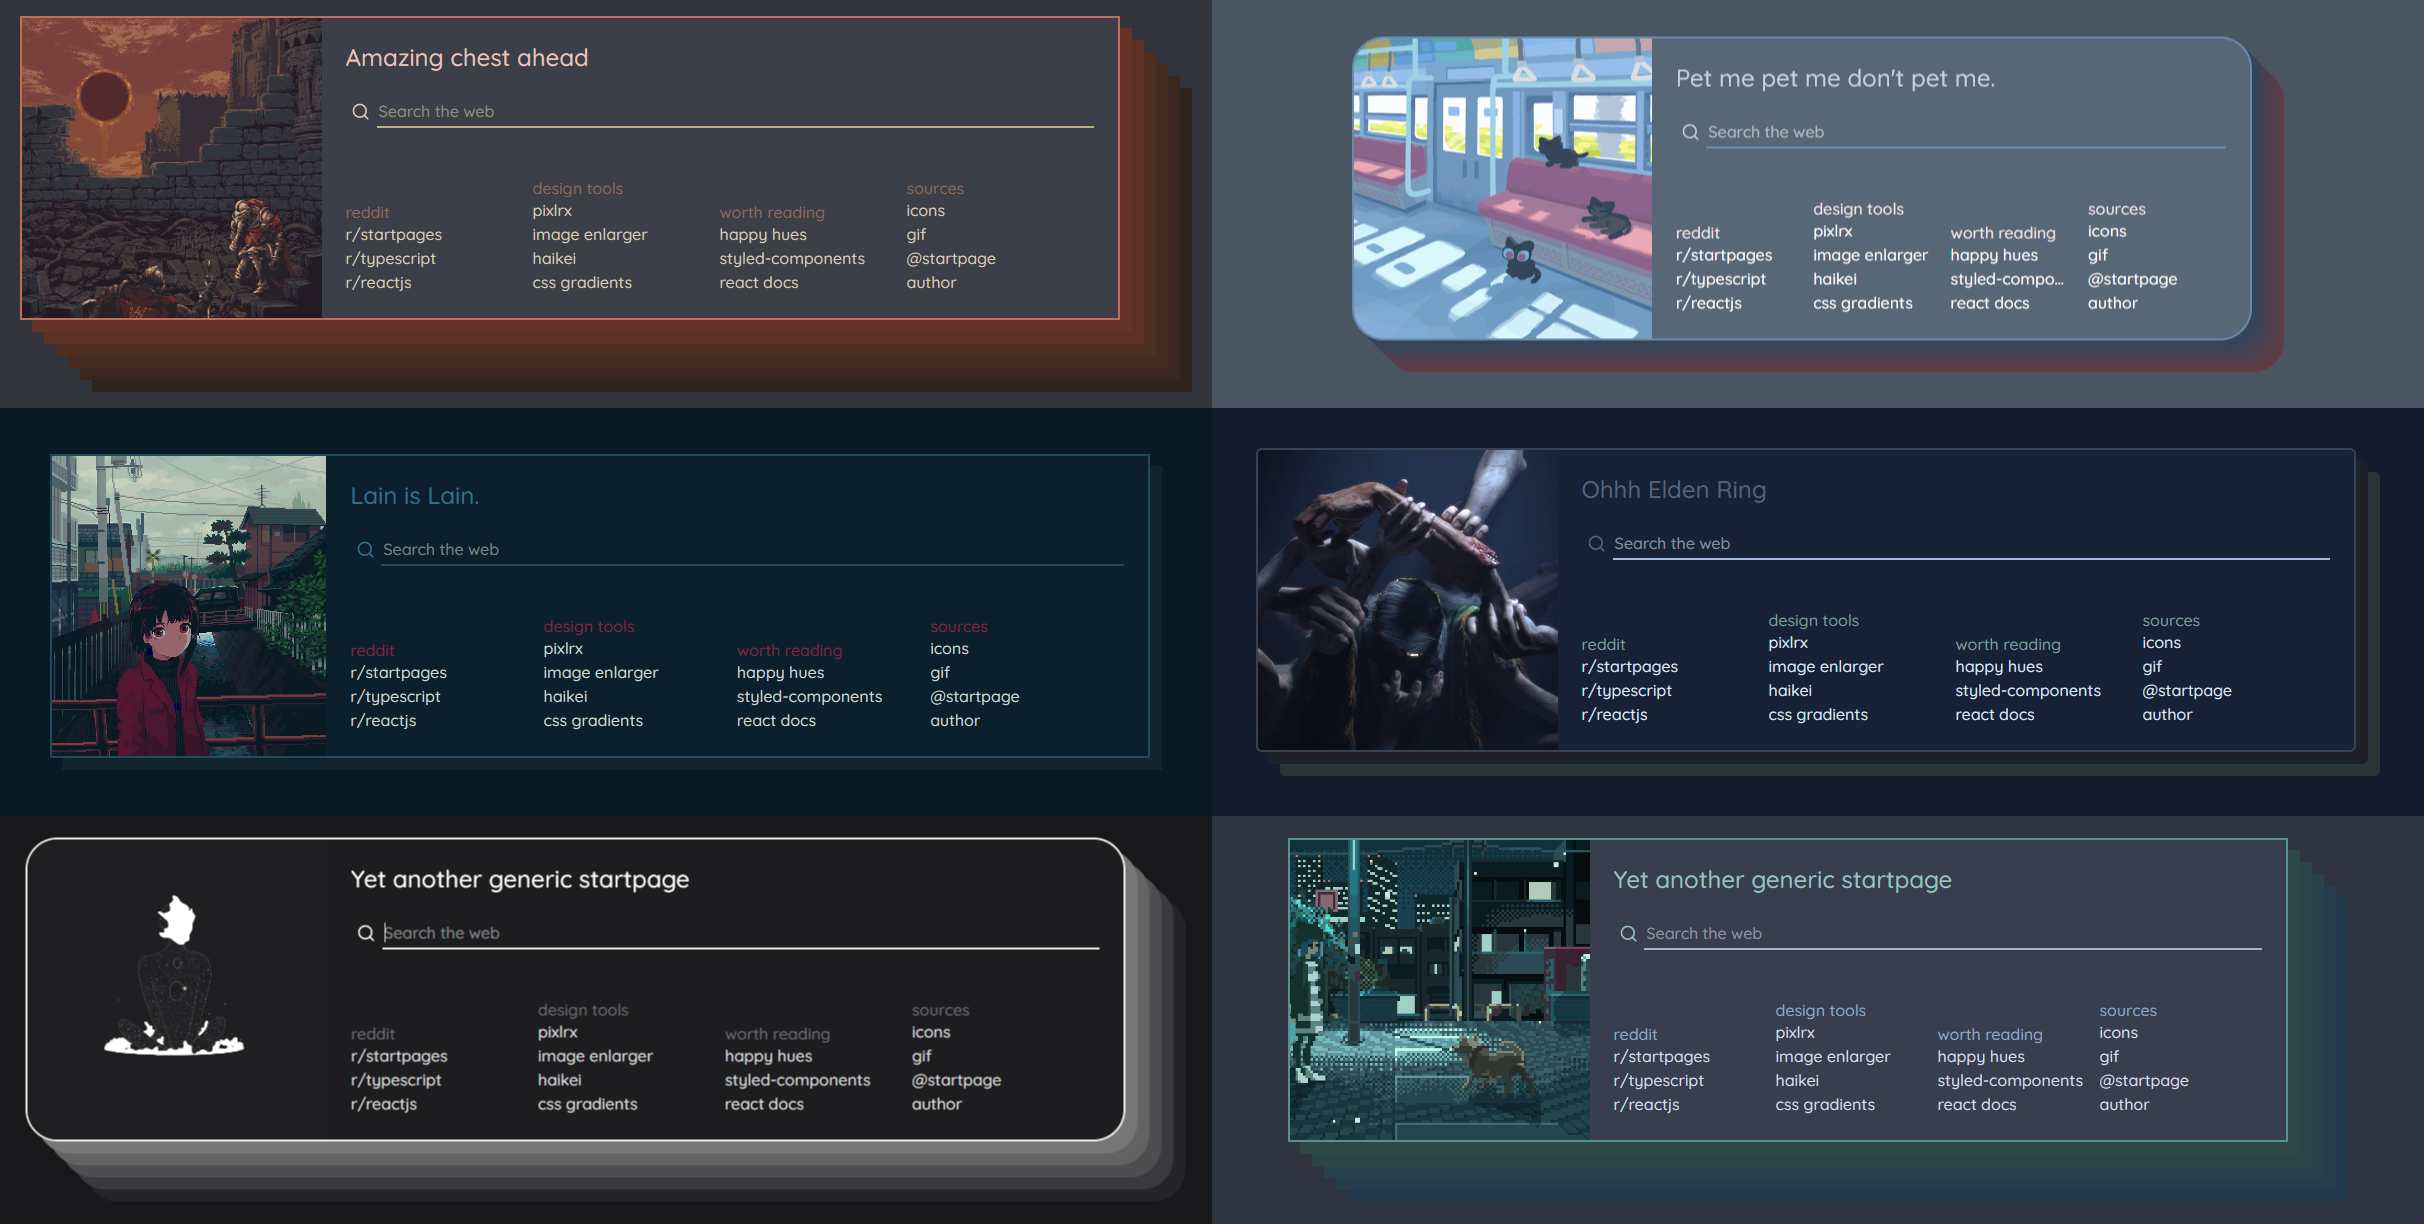Open styled-components link on pixel-city startpage
The width and height of the screenshot is (2424, 1224).
point(2008,1080)
